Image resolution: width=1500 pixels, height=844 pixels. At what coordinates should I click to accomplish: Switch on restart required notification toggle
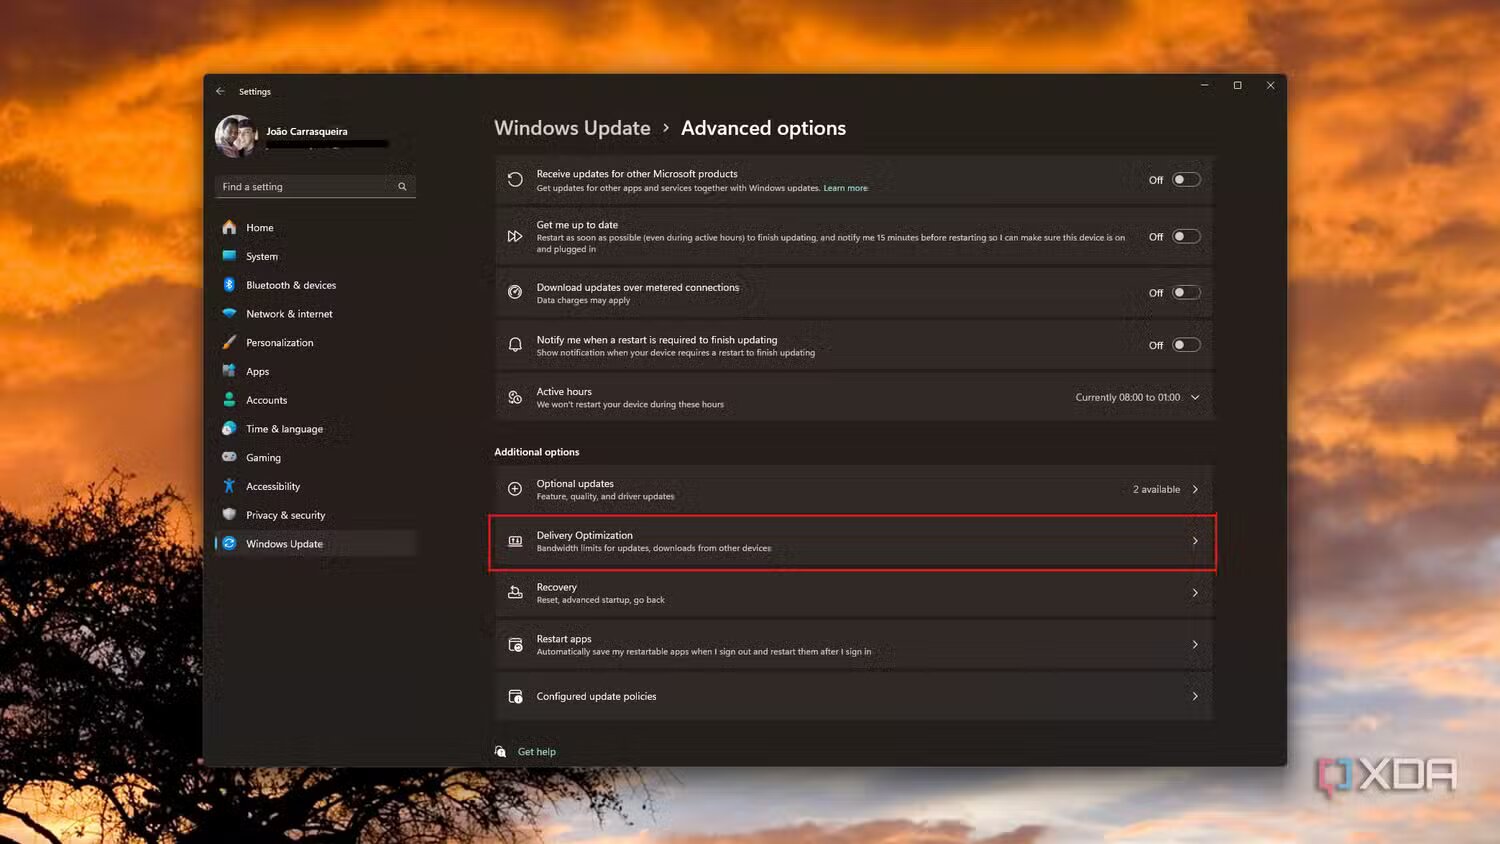coord(1185,345)
